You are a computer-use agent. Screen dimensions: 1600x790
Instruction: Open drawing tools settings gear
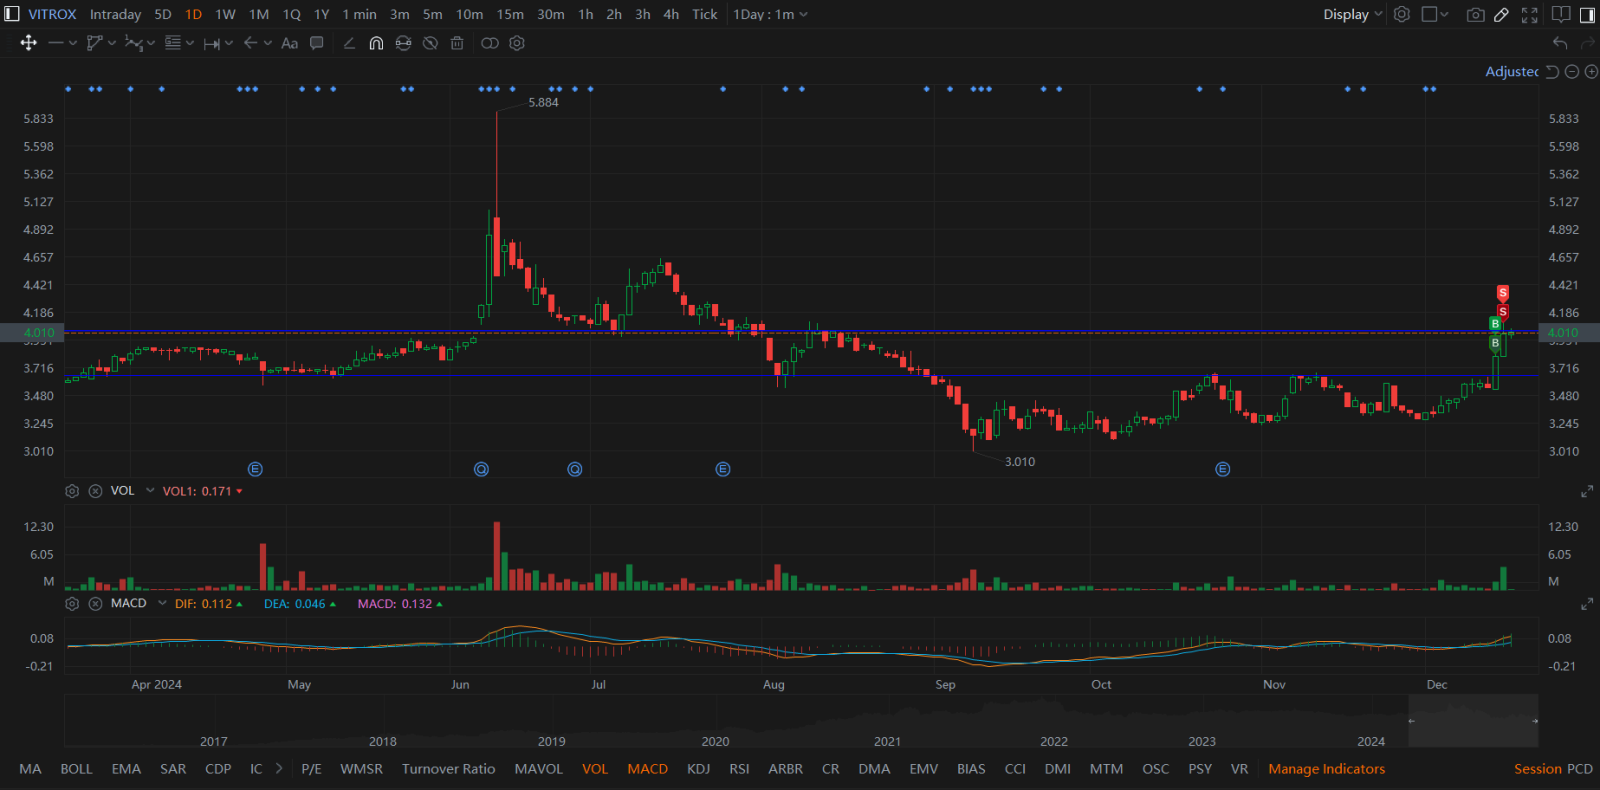click(x=517, y=43)
